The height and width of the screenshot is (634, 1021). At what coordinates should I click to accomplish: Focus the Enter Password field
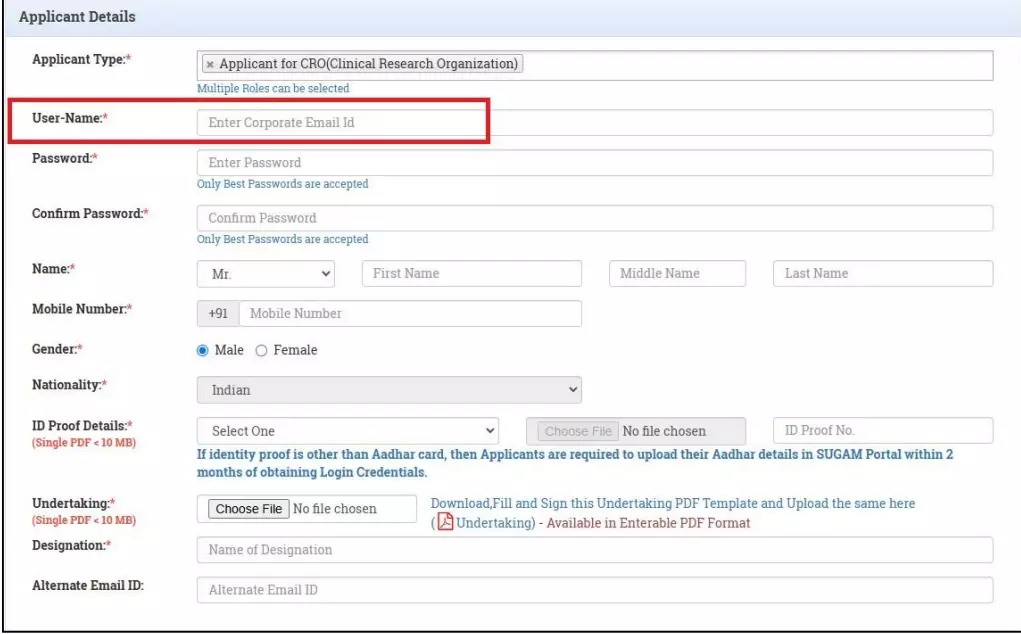click(594, 162)
